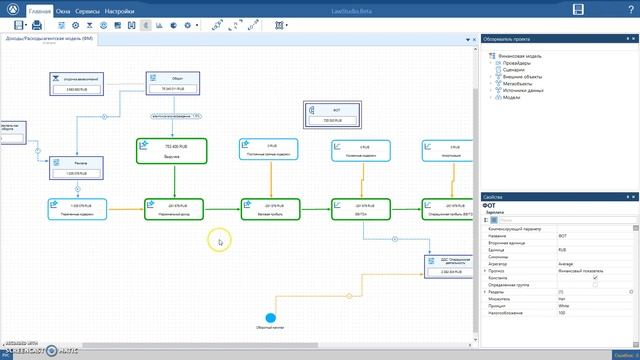640x360 pixels.
Task: Click the fit-to-frame toolbar icon
Action: 279,25
